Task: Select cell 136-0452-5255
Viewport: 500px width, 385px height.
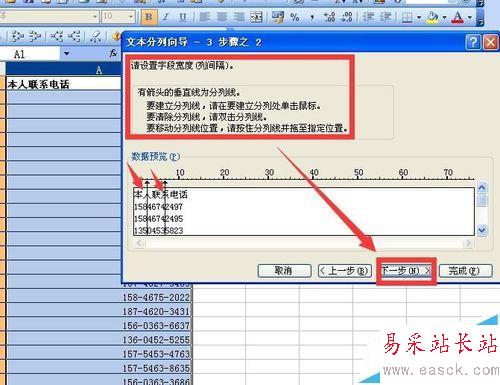Action: (x=99, y=340)
